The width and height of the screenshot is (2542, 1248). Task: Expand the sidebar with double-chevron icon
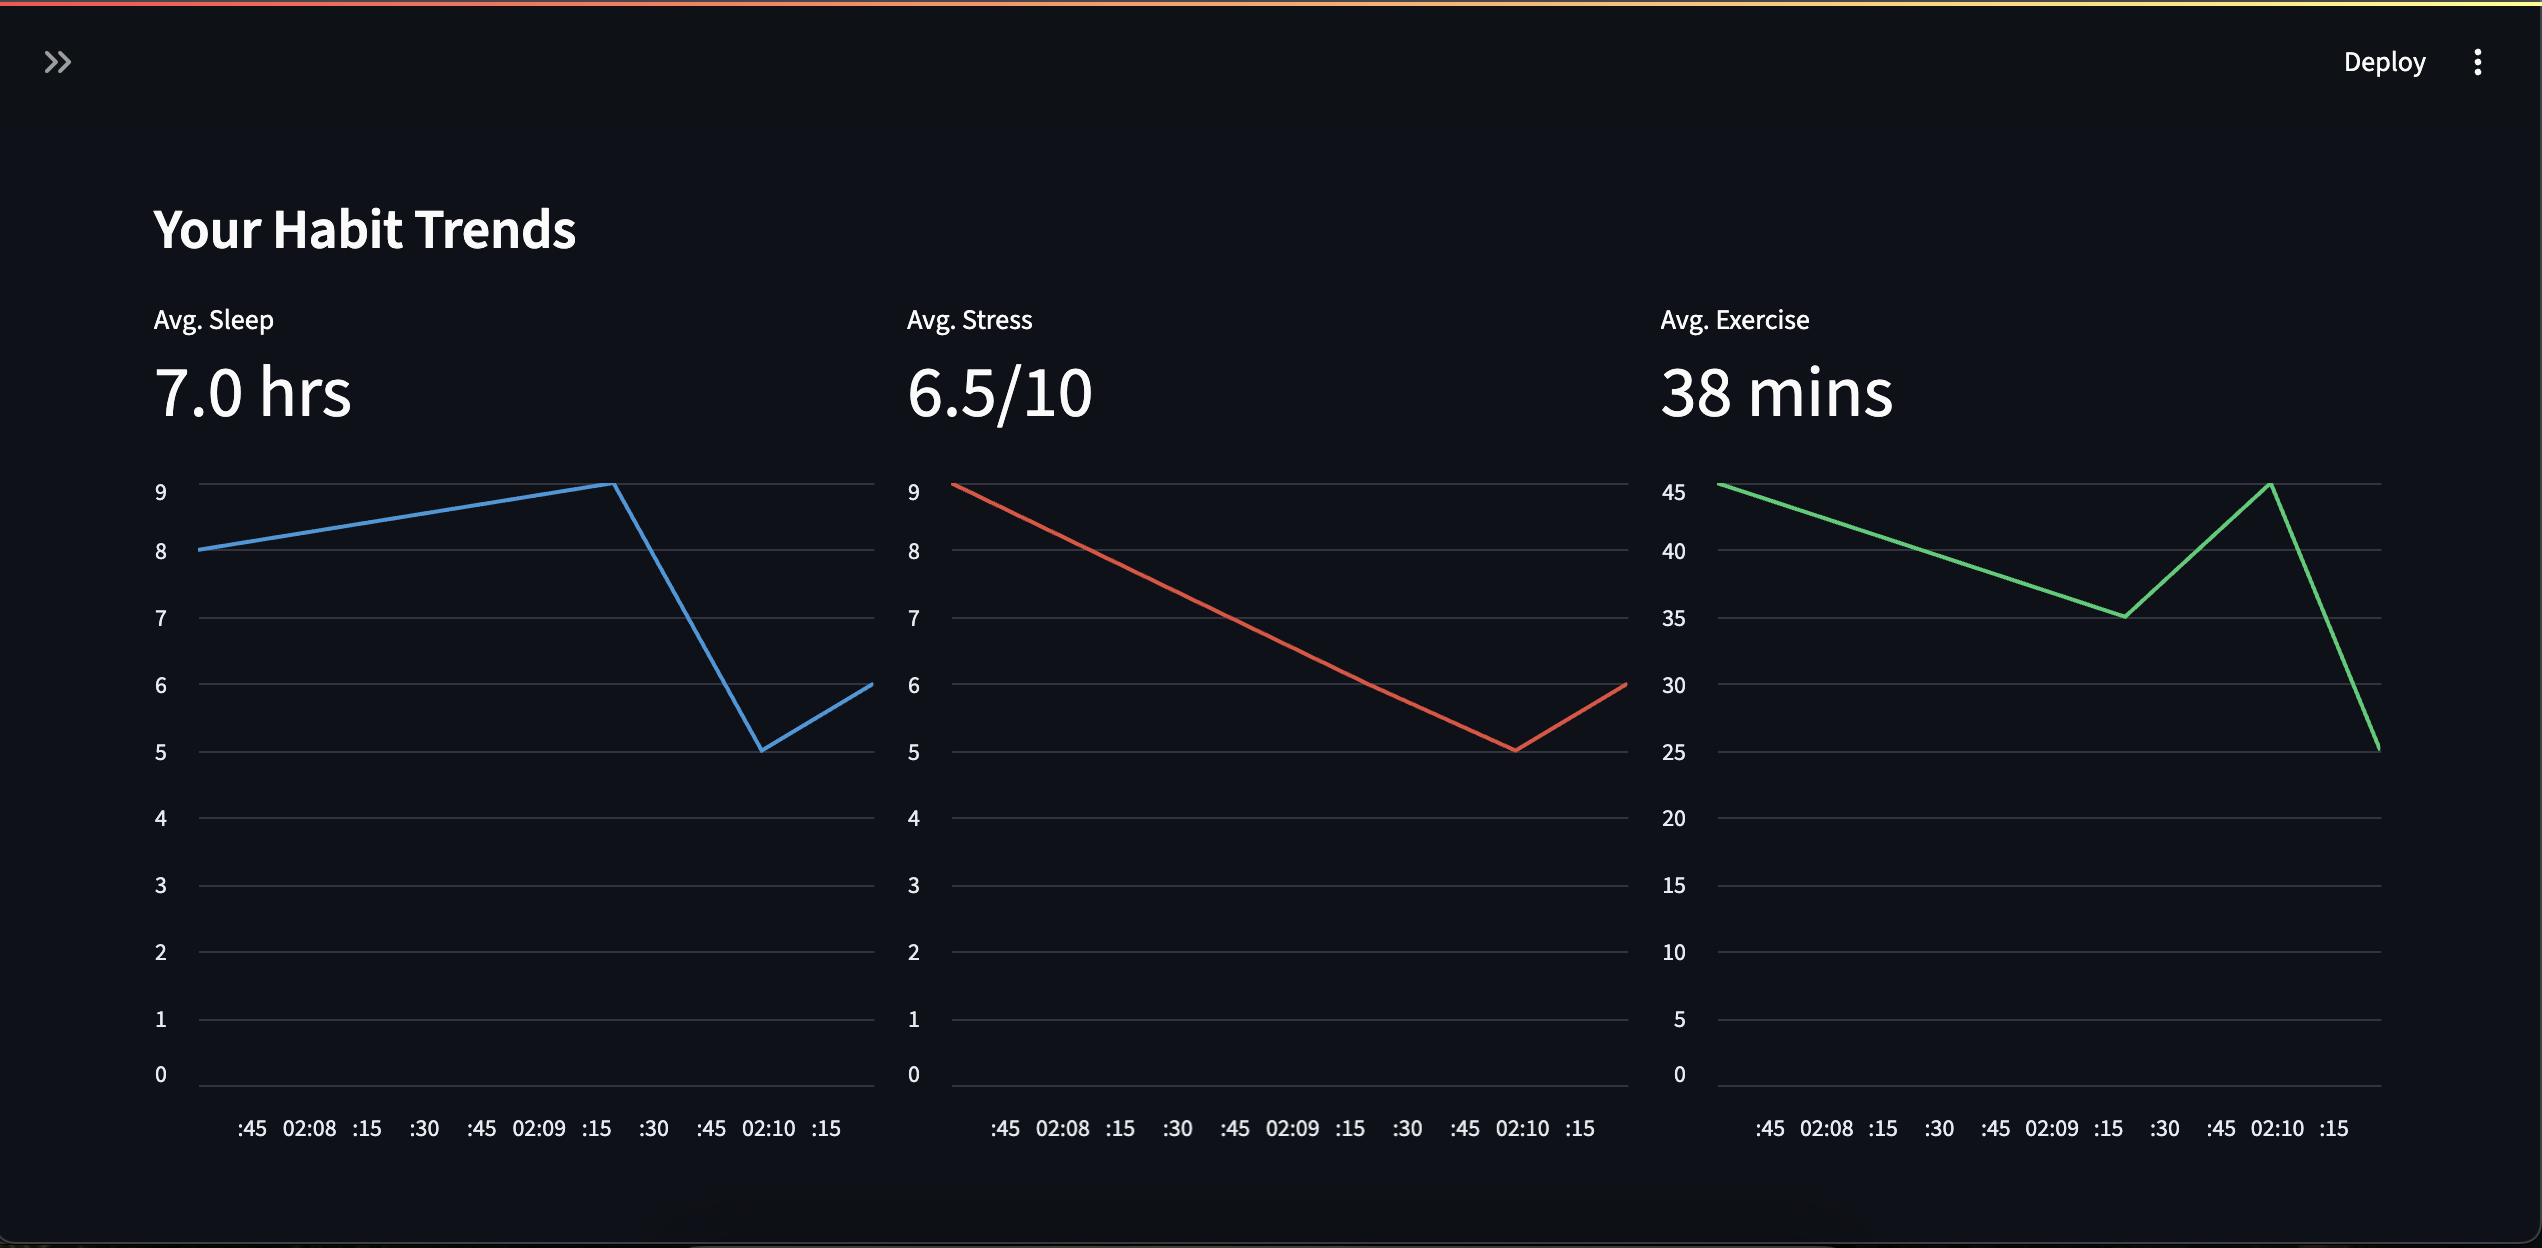click(57, 63)
